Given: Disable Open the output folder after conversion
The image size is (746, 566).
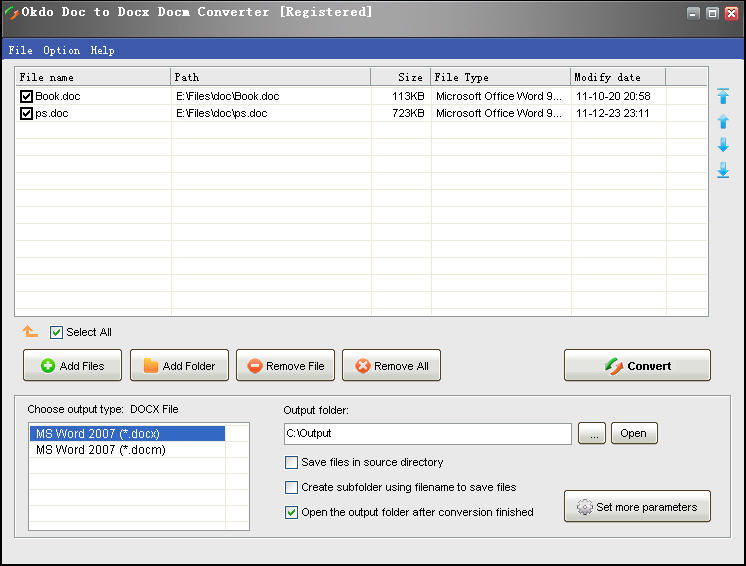Looking at the screenshot, I should (x=291, y=512).
